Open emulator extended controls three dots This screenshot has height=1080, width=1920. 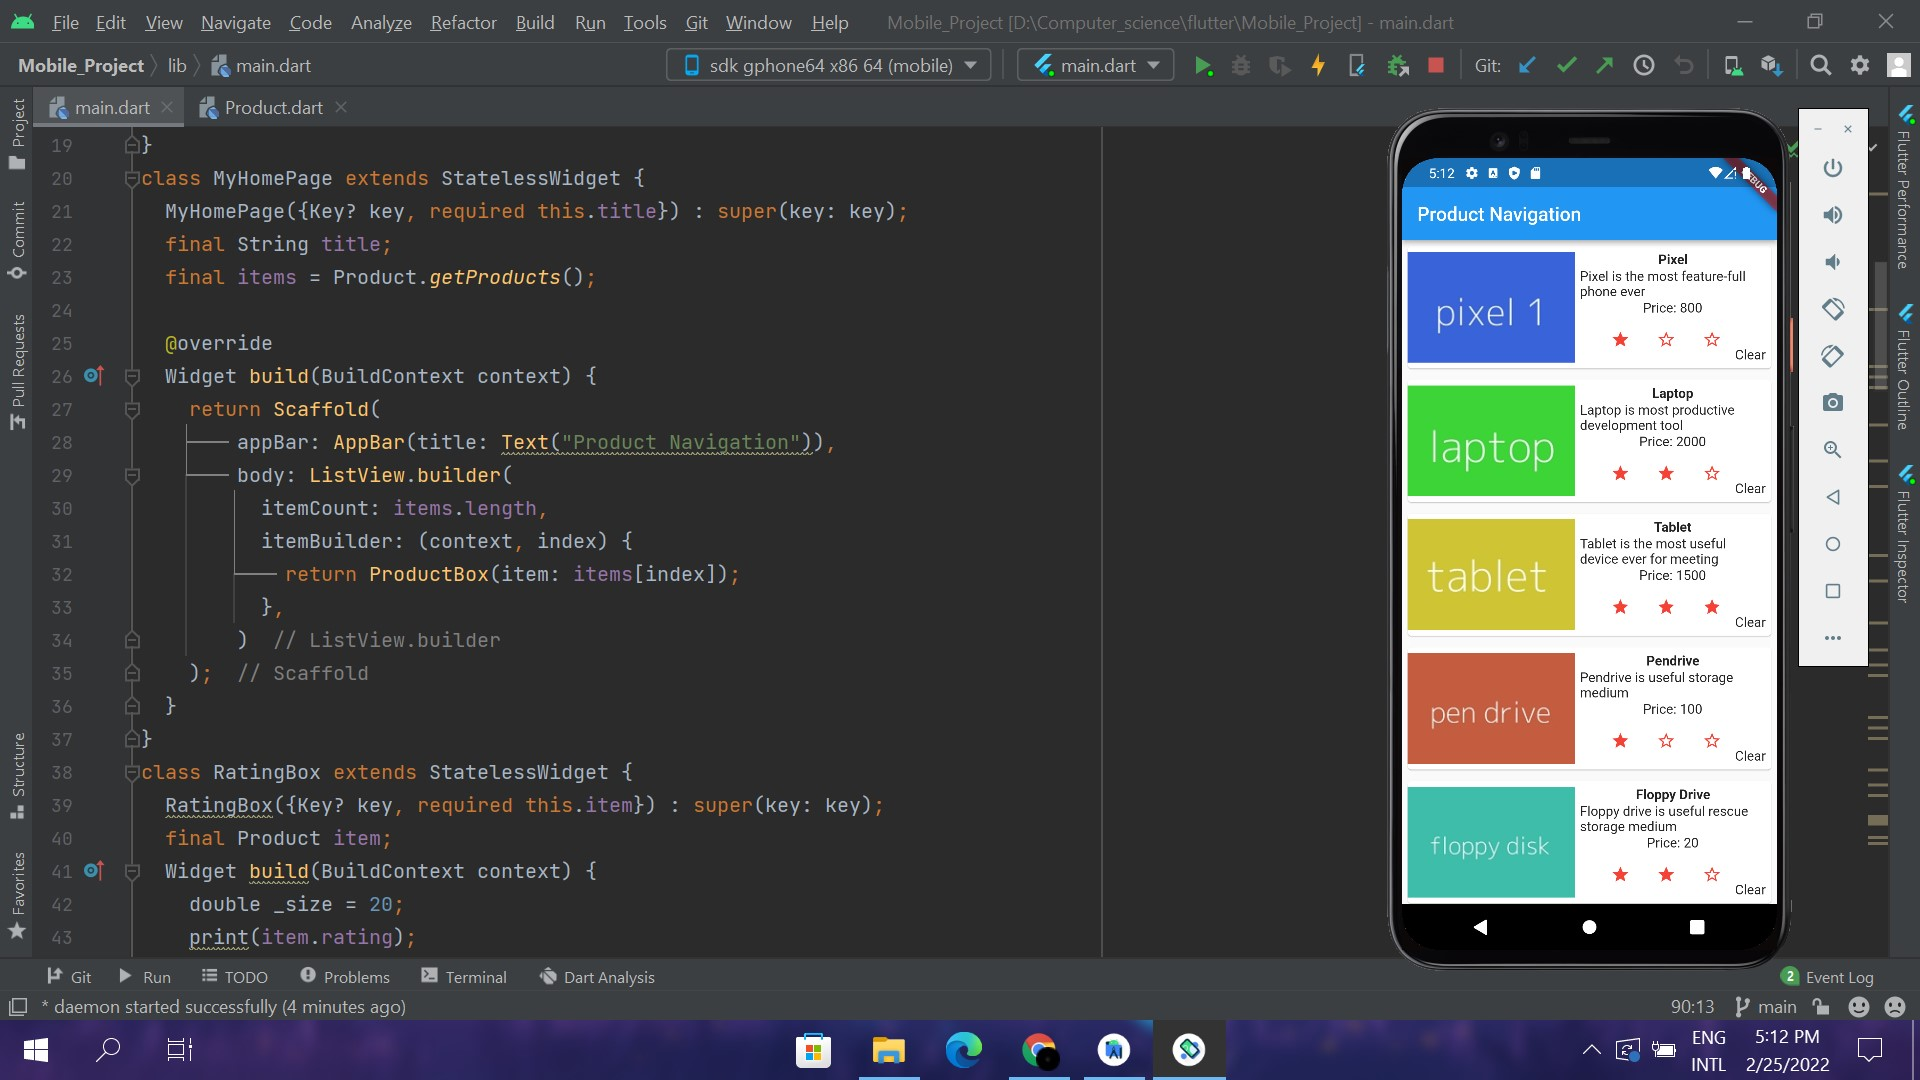tap(1832, 638)
